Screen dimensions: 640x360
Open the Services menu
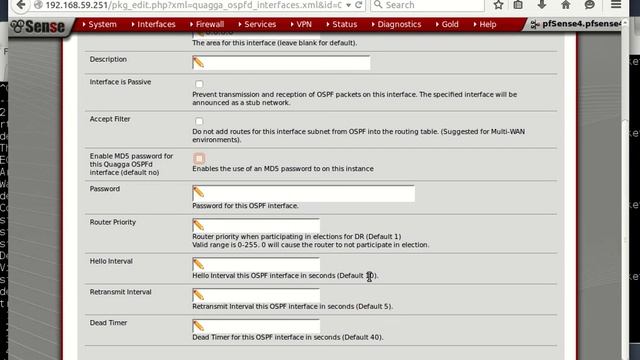[x=257, y=24]
